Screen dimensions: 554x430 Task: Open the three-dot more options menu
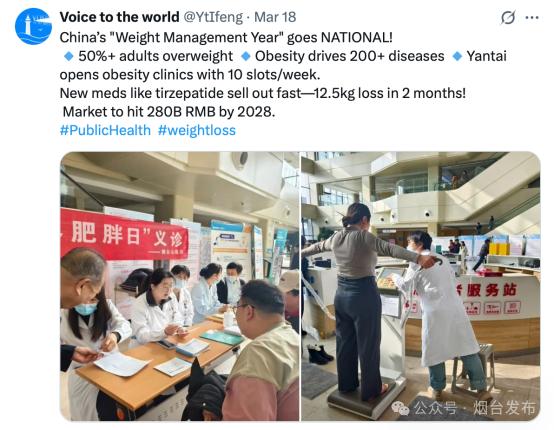532,17
